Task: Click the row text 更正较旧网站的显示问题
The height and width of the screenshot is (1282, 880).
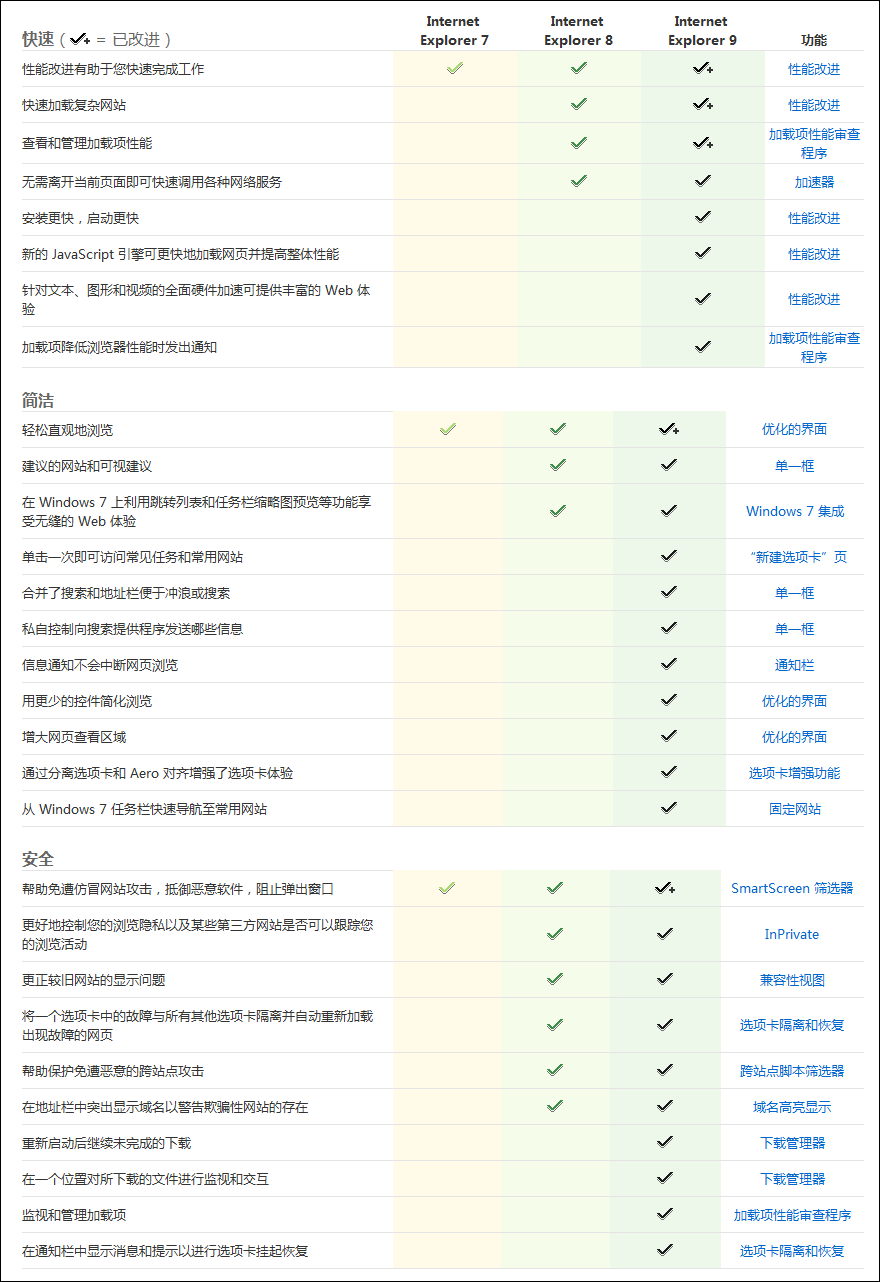Action: click(94, 980)
